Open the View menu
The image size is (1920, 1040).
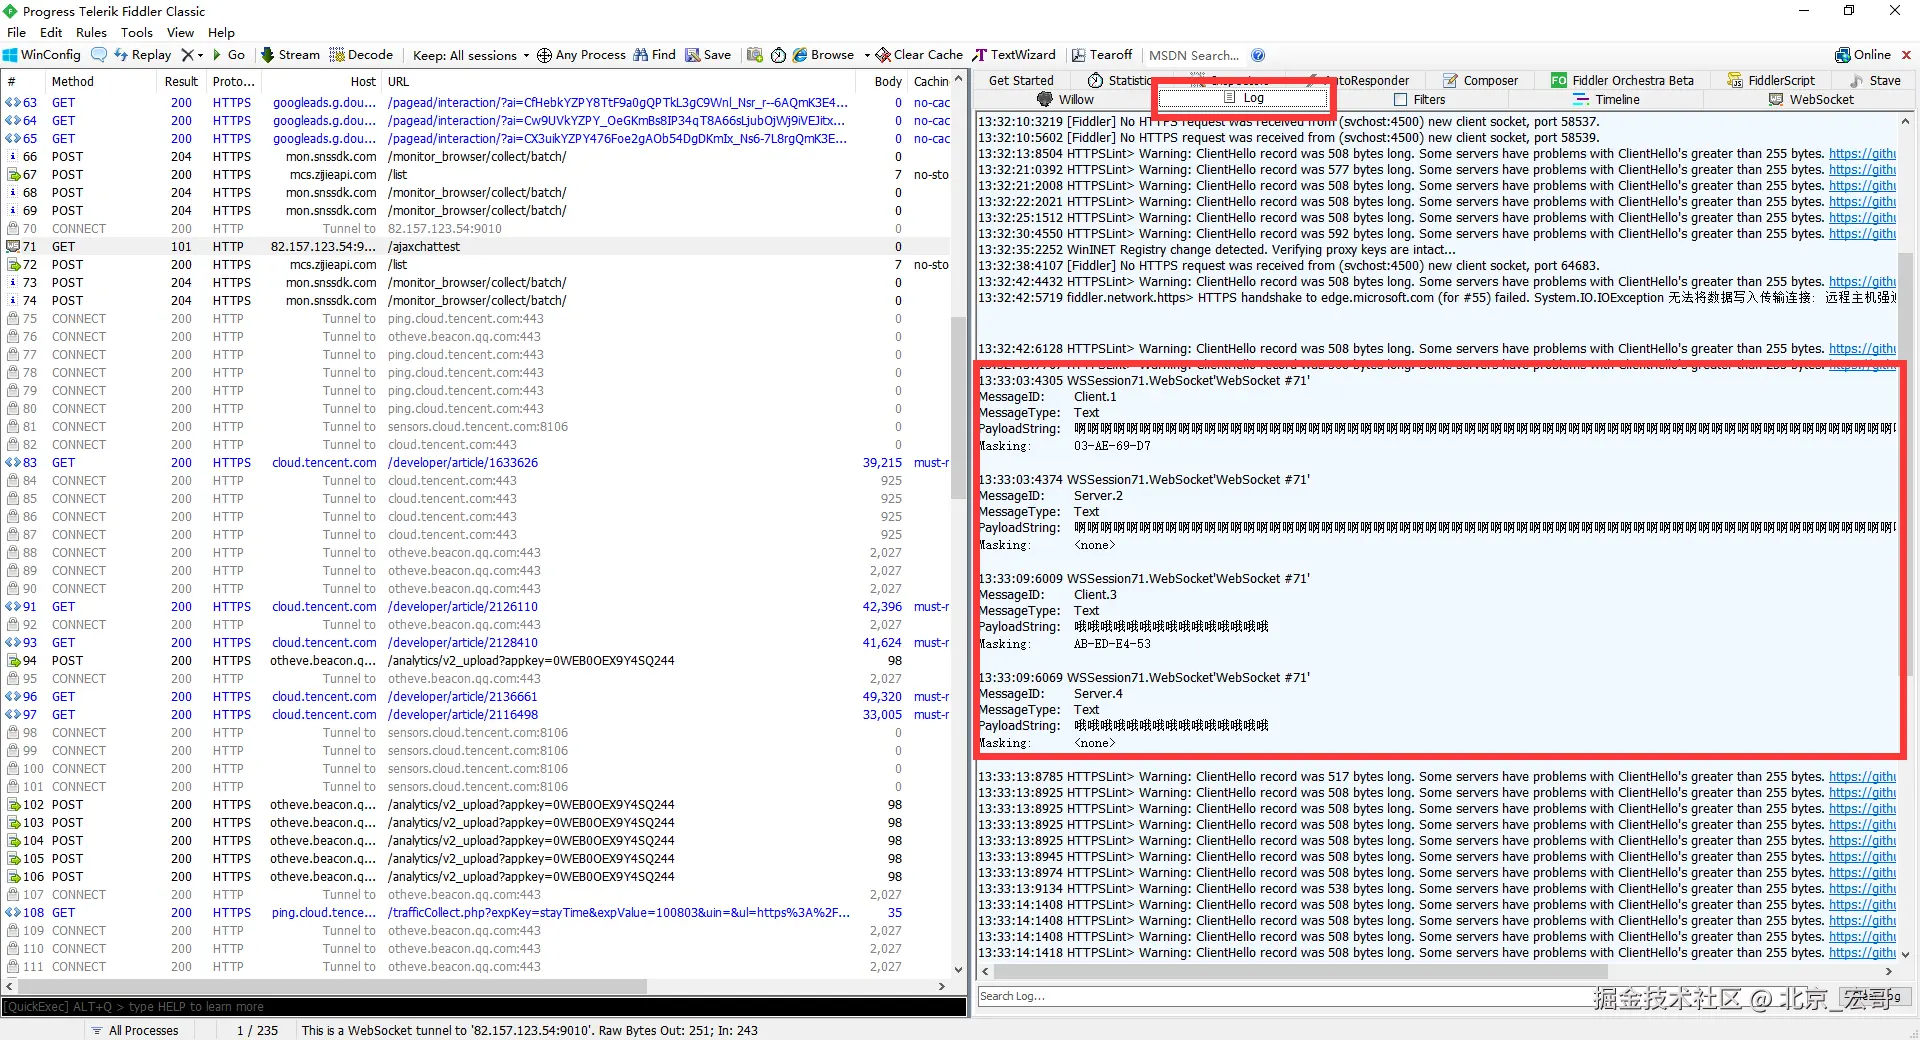pyautogui.click(x=180, y=32)
